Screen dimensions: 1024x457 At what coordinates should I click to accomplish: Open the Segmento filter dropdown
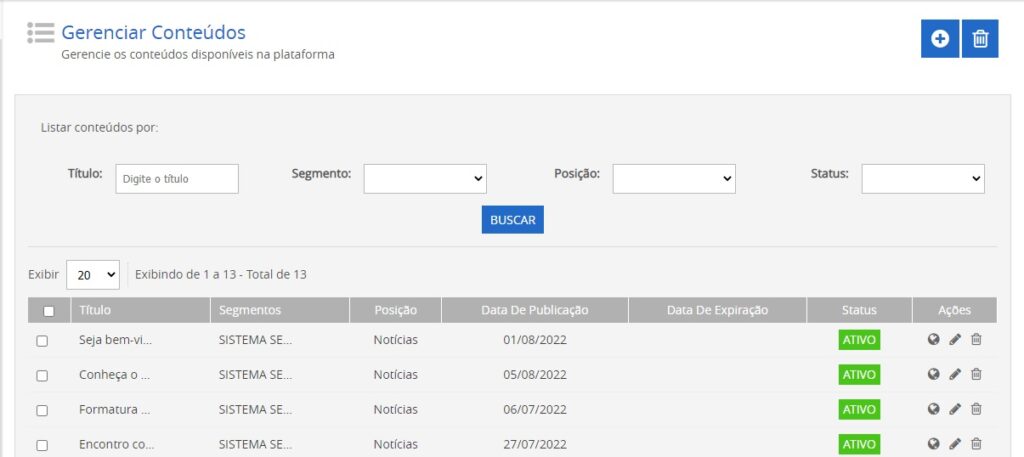(425, 179)
